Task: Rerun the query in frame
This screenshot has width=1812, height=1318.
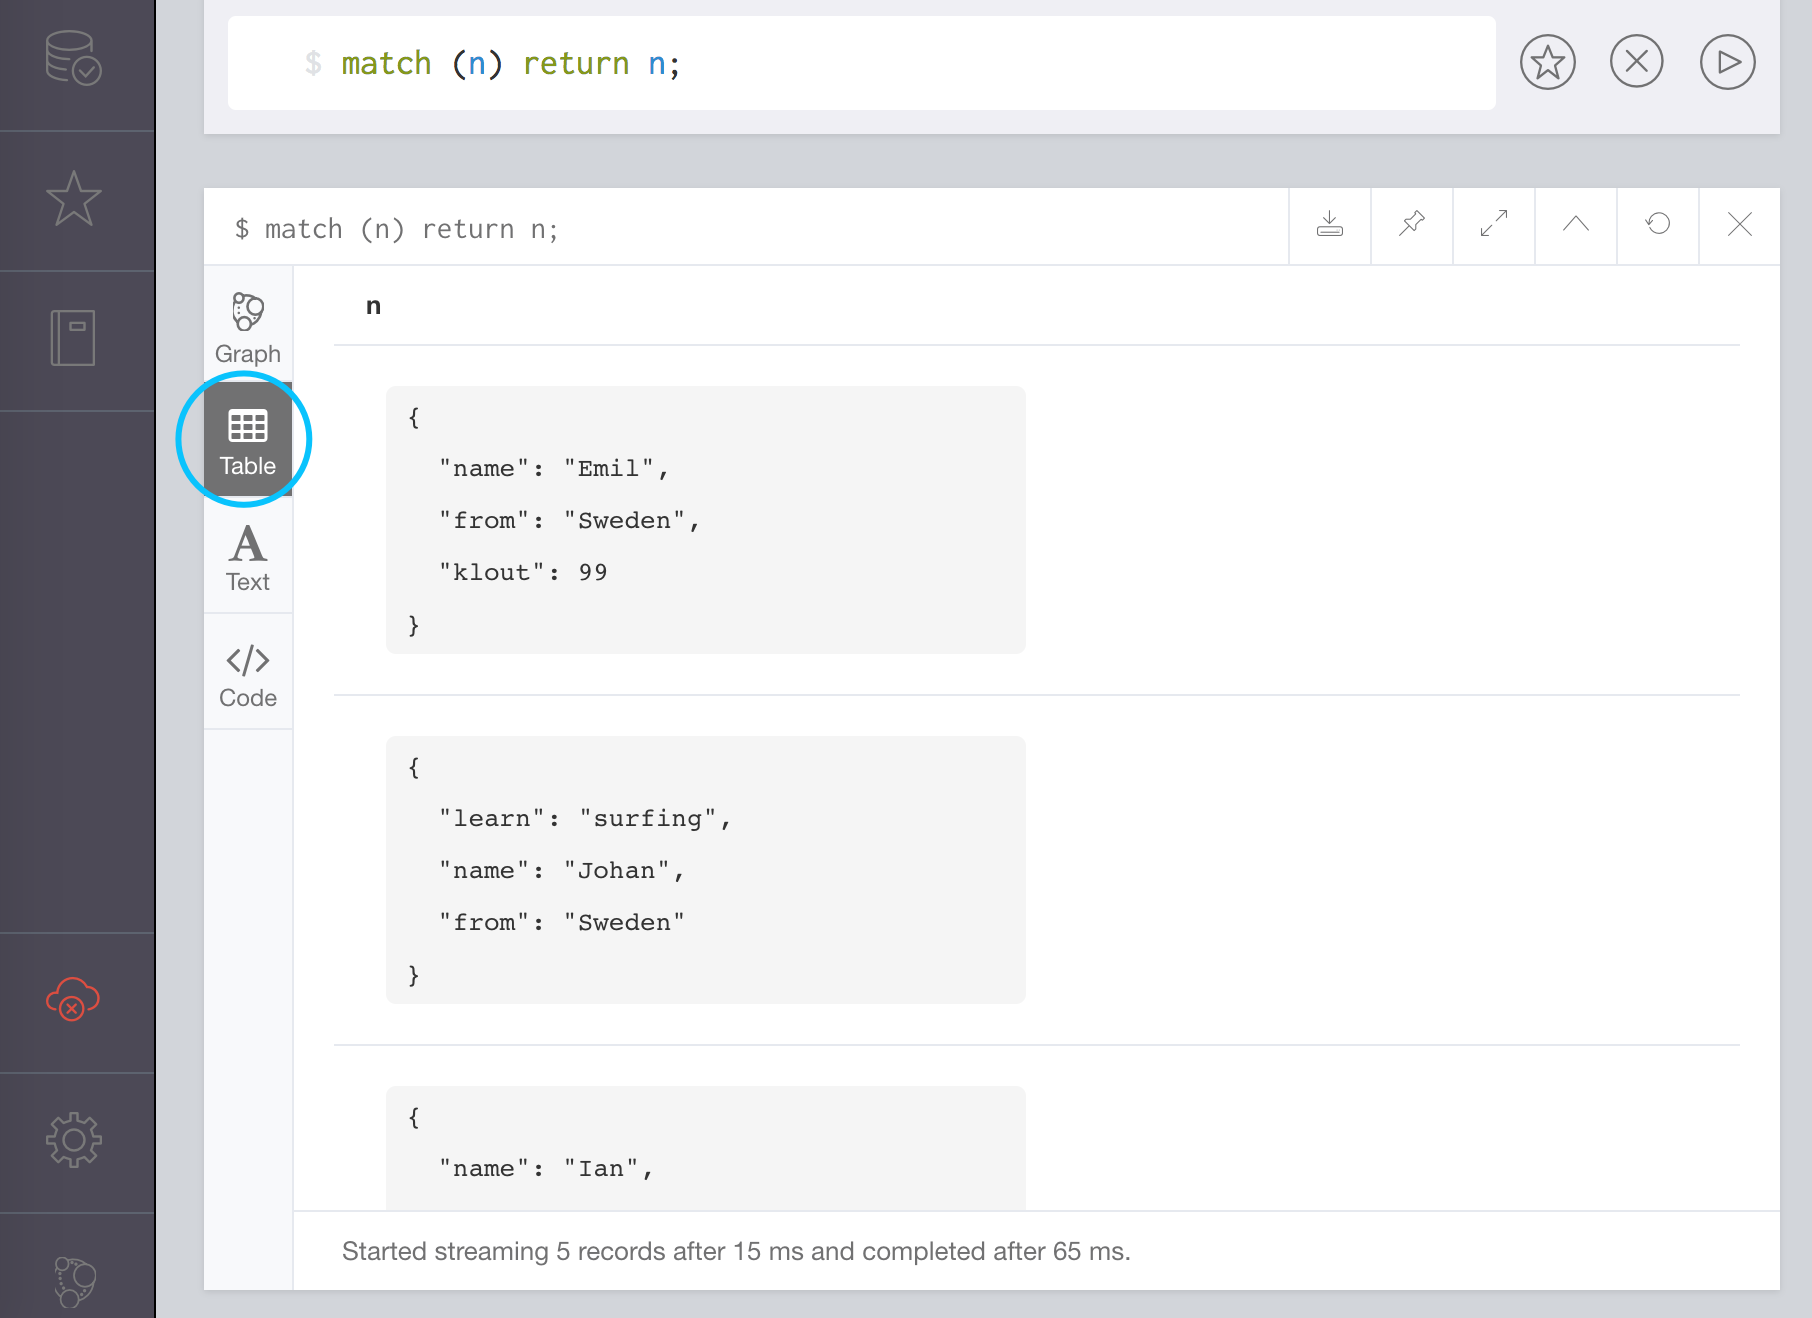Action: (x=1658, y=225)
